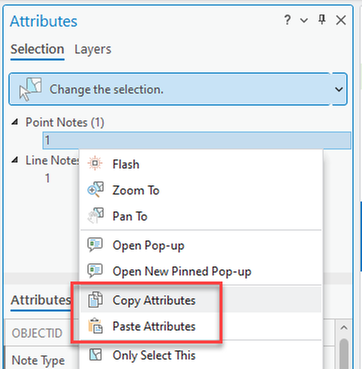
Task: Select feature 1 under Line Notes
Action: pos(48,178)
